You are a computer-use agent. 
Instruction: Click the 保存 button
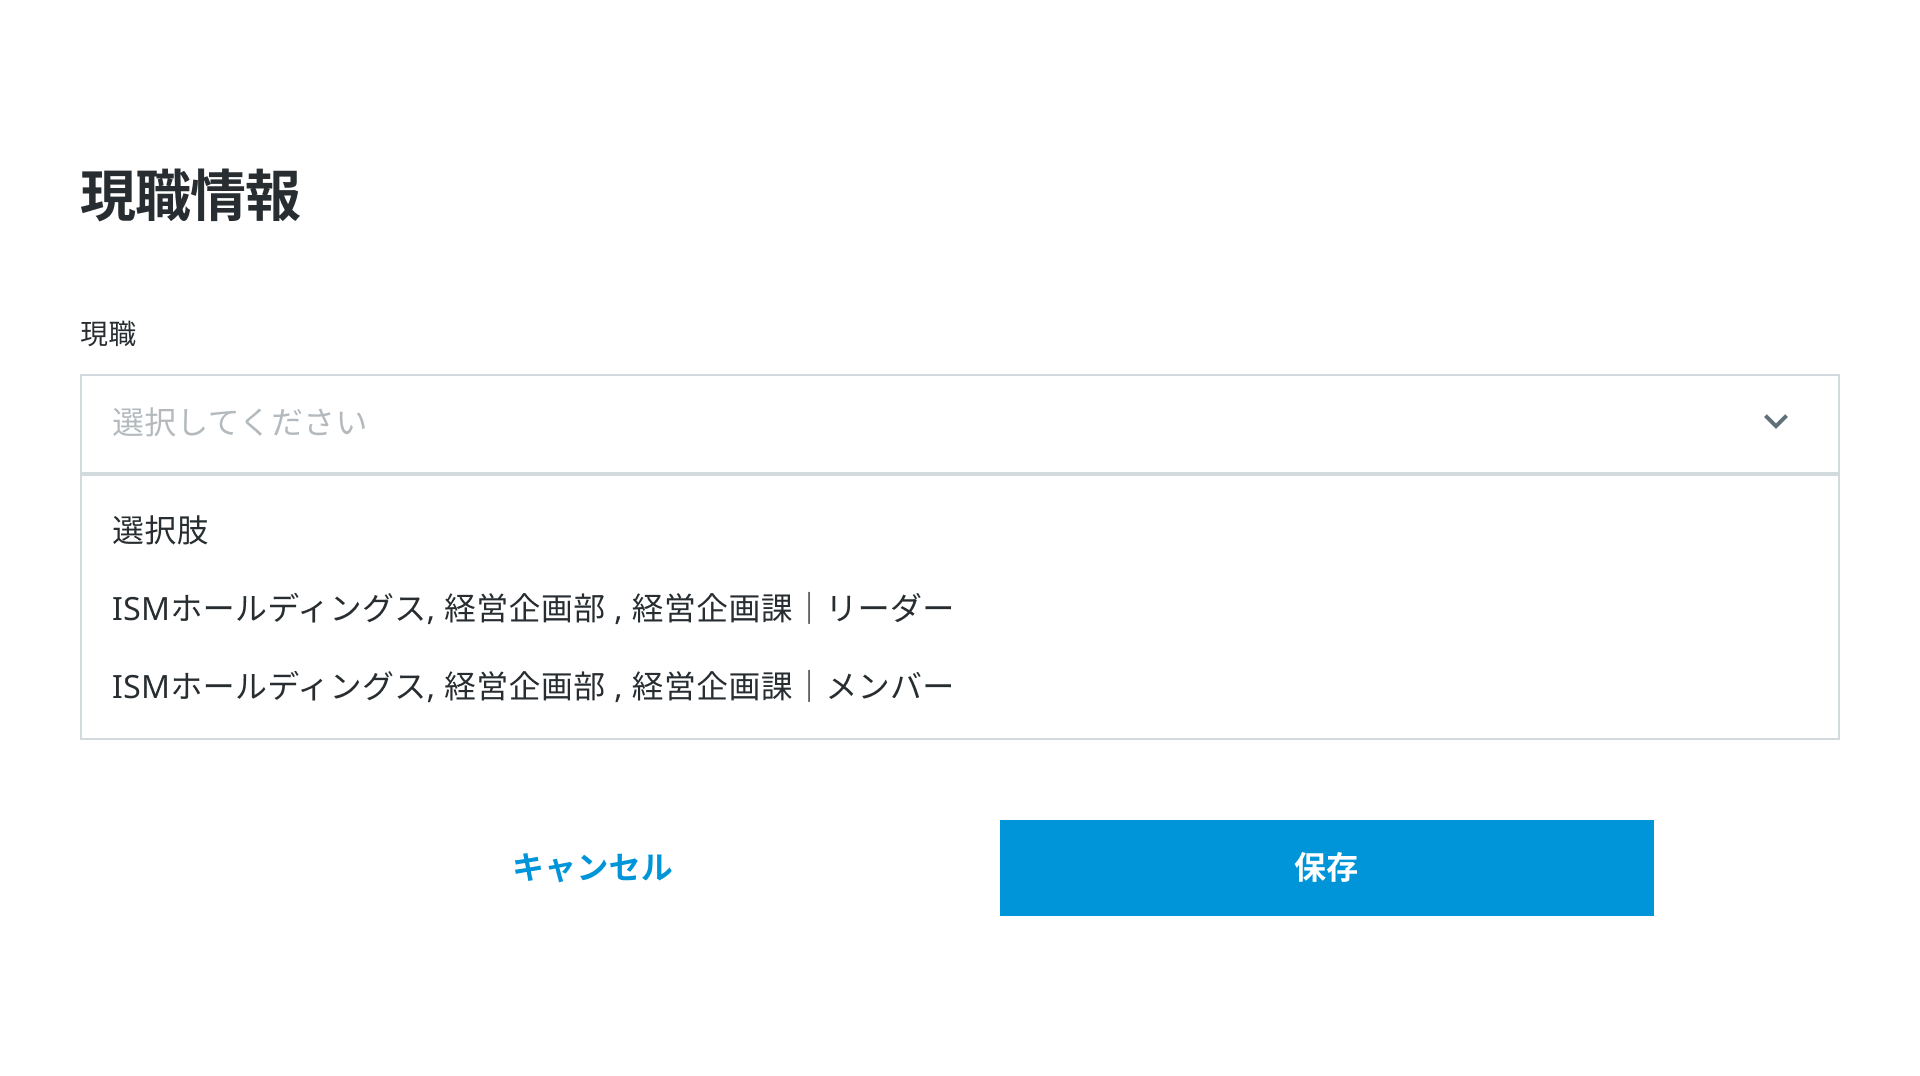coord(1326,868)
